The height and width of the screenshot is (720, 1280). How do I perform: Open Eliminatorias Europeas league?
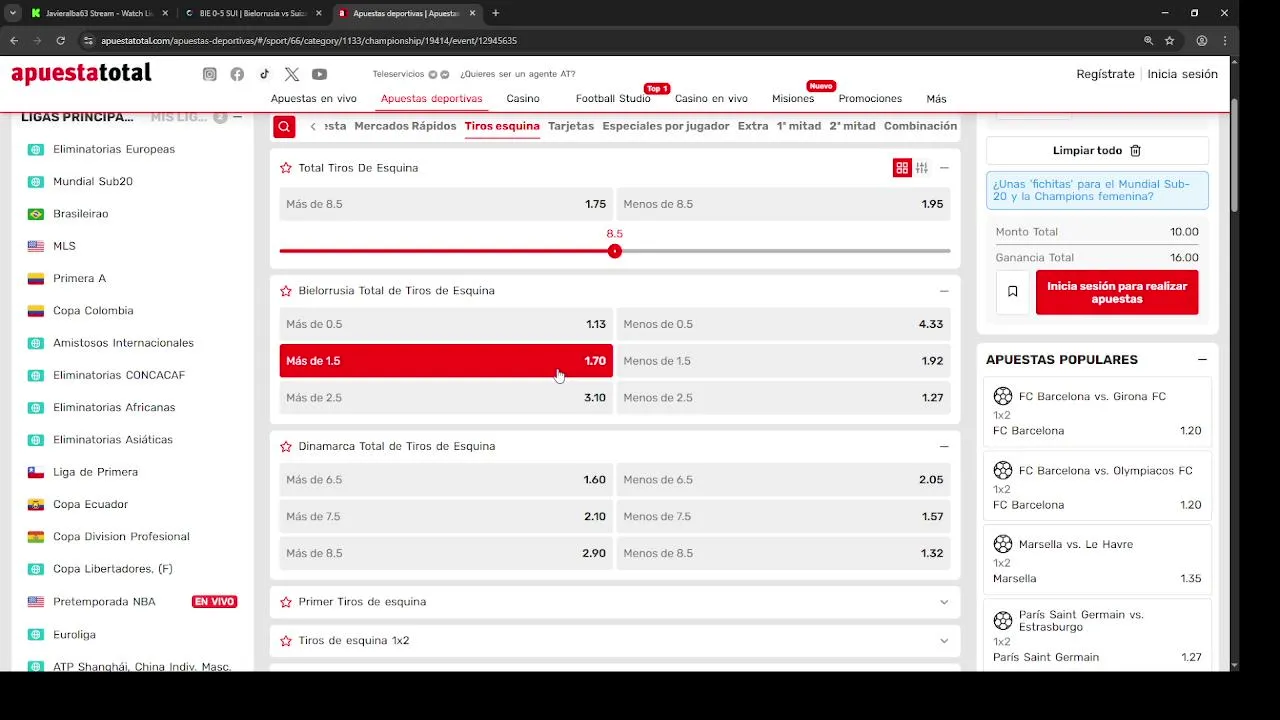tap(114, 149)
